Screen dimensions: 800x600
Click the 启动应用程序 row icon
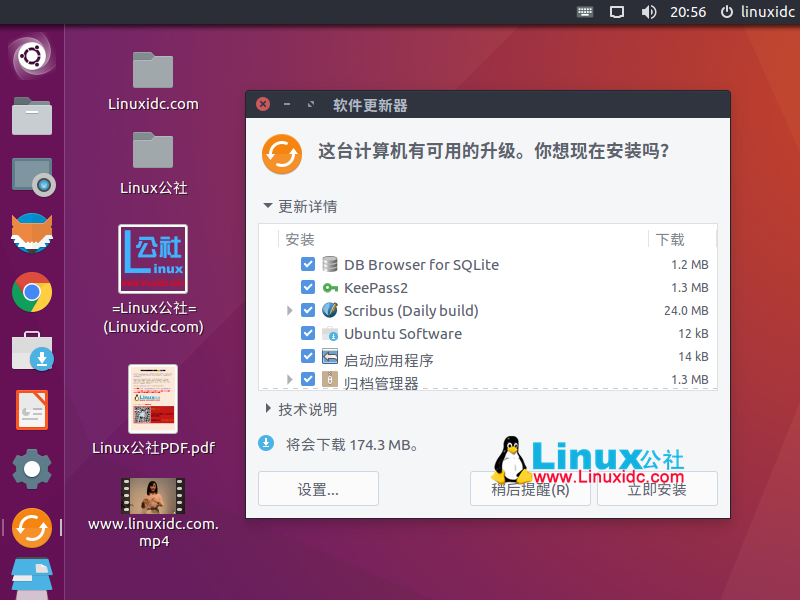330,356
